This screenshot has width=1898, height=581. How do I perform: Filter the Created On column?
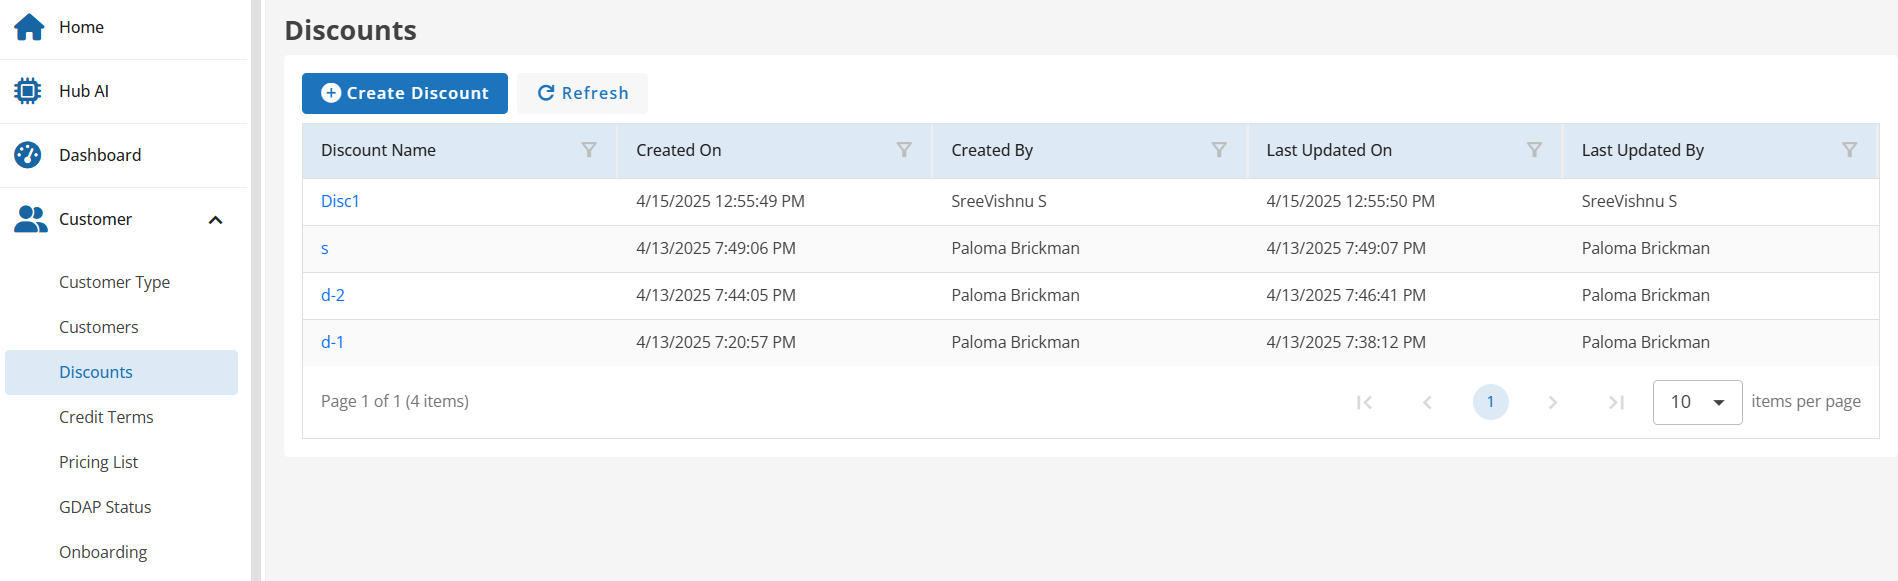pos(904,150)
